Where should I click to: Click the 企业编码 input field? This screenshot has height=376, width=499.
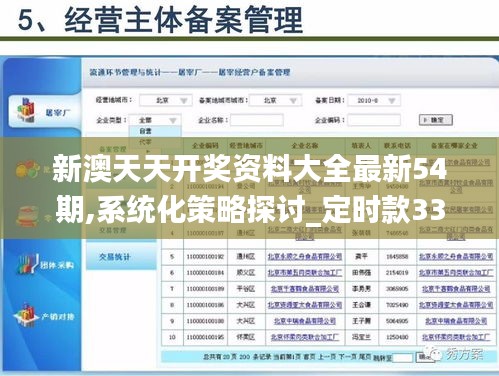pyautogui.click(x=374, y=120)
